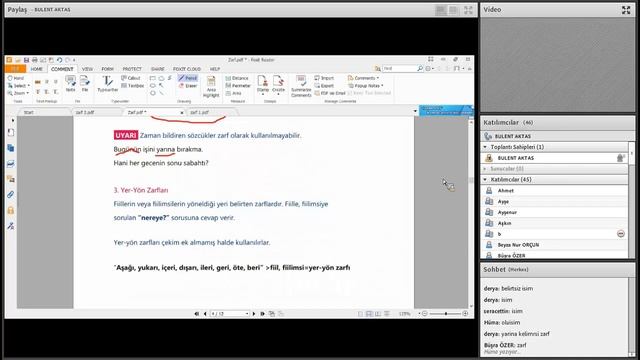Viewport: 640px width, 360px height.
Task: Open the security lock panel
Action: pyautogui.click(x=11, y=210)
